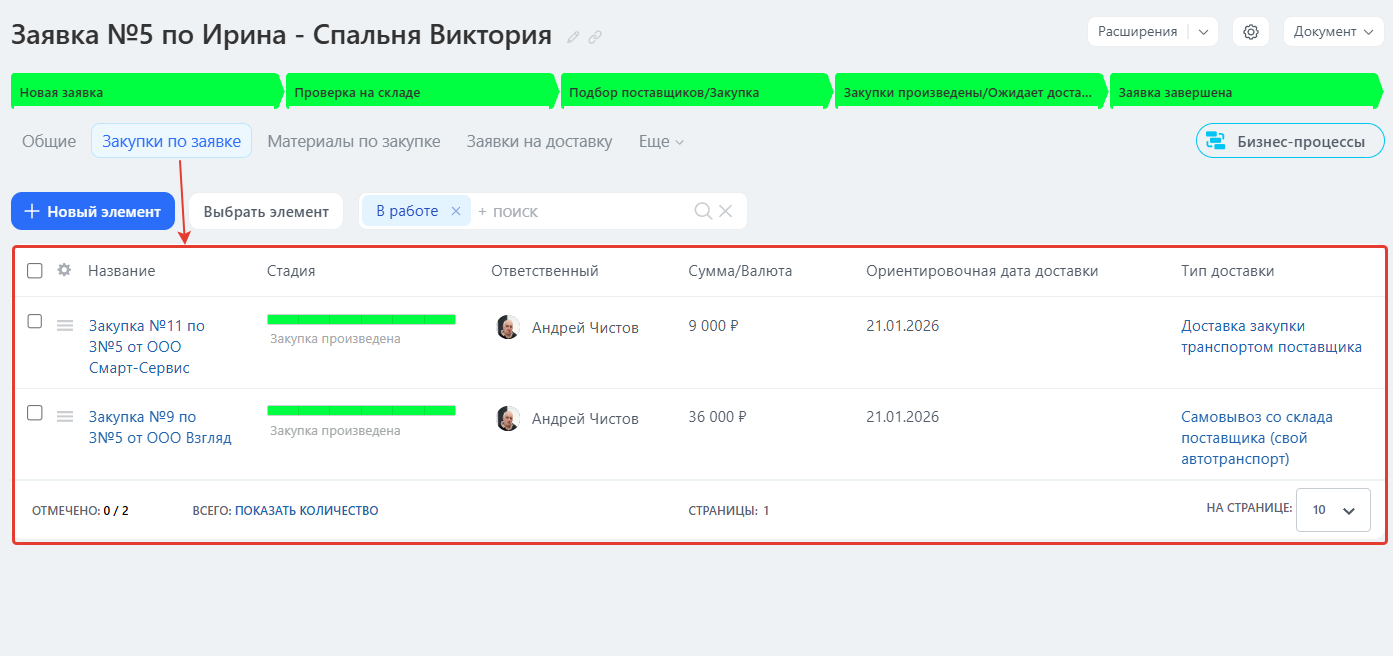Select stage 'Проверка на складе'

click(421, 91)
